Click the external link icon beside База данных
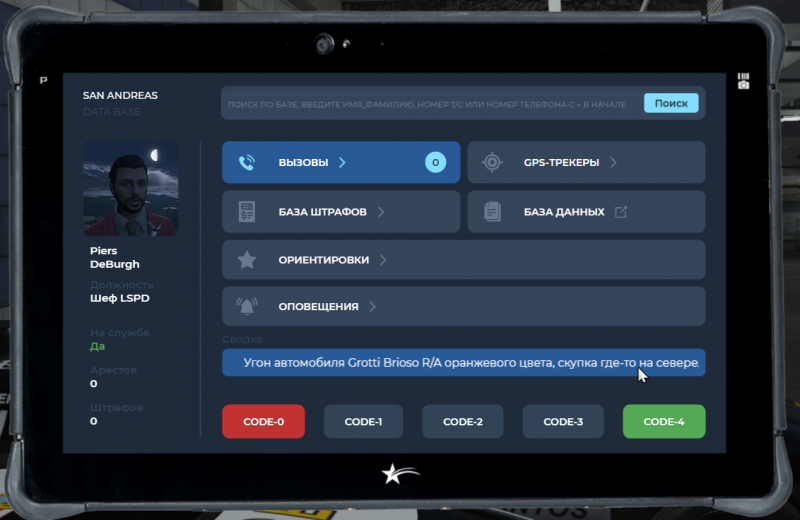 (621, 212)
